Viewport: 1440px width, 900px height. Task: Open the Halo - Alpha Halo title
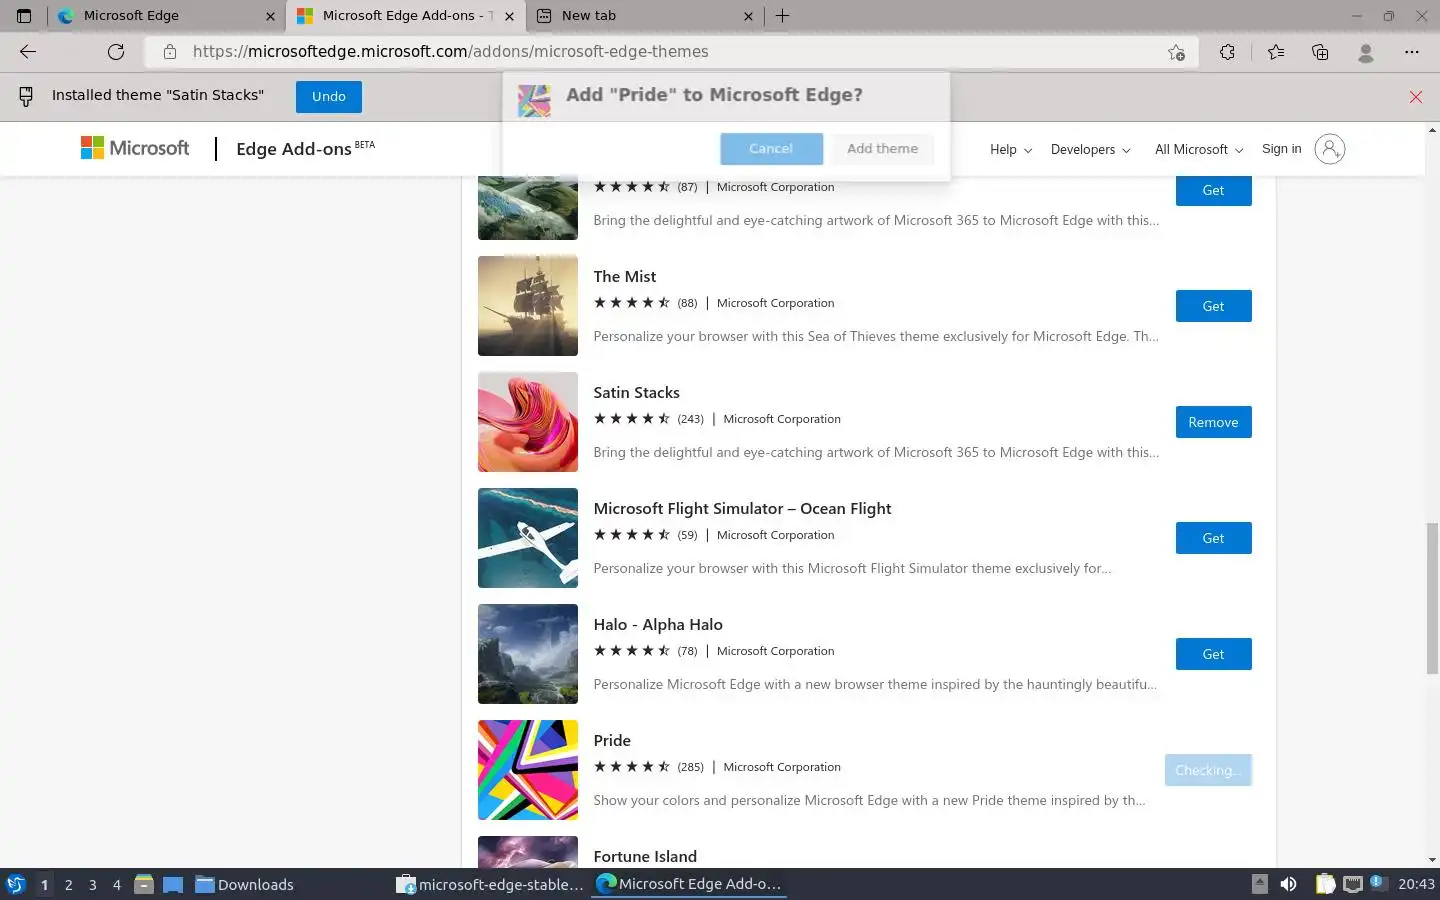pyautogui.click(x=658, y=625)
